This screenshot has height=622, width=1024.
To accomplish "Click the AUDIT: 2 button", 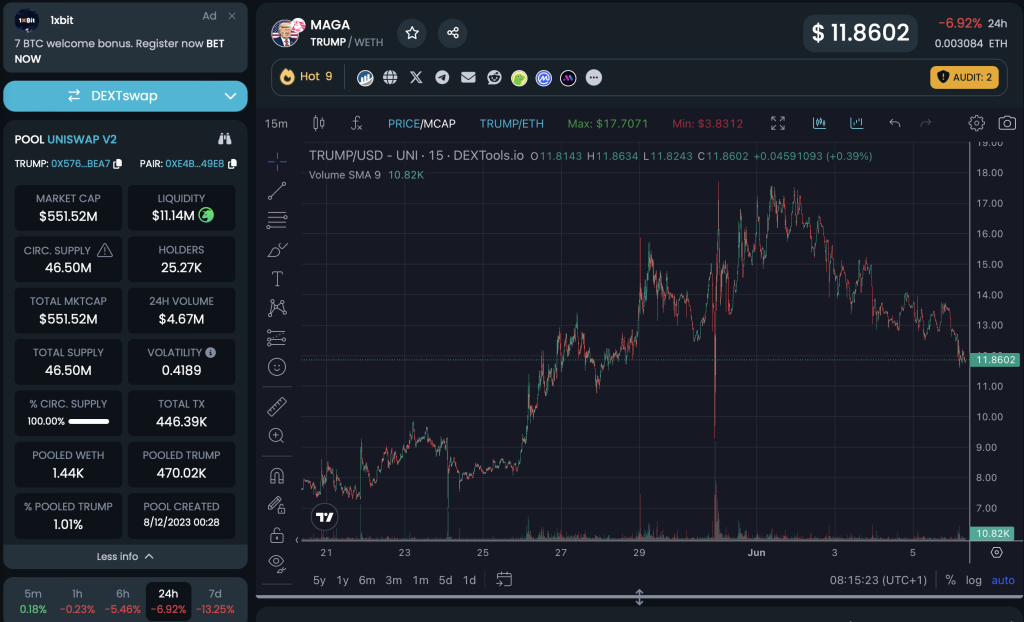I will click(965, 77).
